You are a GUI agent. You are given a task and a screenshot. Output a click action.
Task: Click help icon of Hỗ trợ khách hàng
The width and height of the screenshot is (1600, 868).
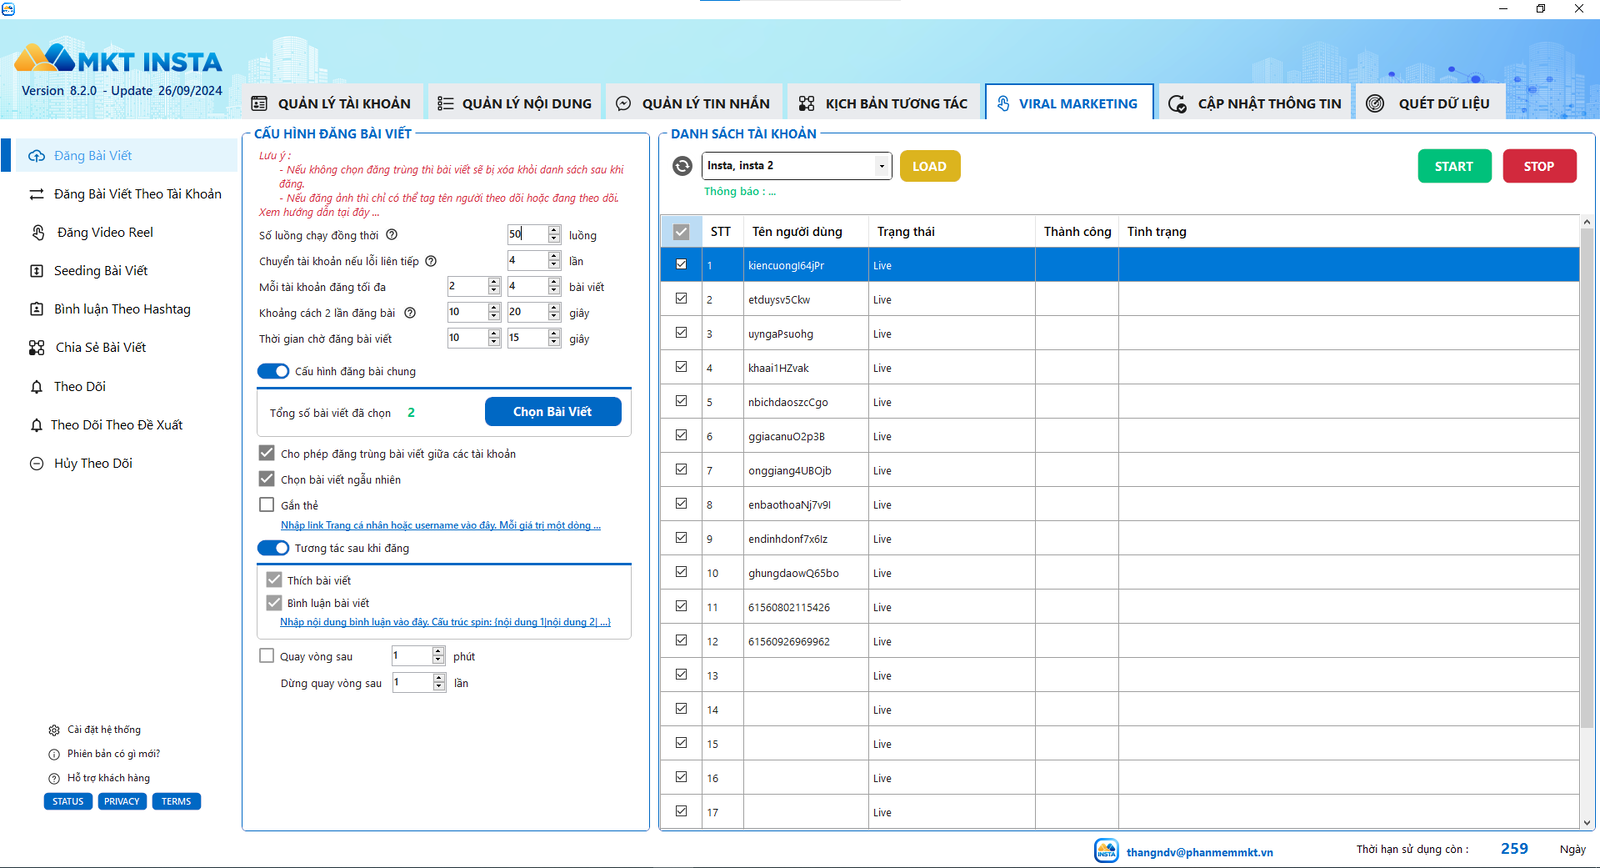pos(54,778)
